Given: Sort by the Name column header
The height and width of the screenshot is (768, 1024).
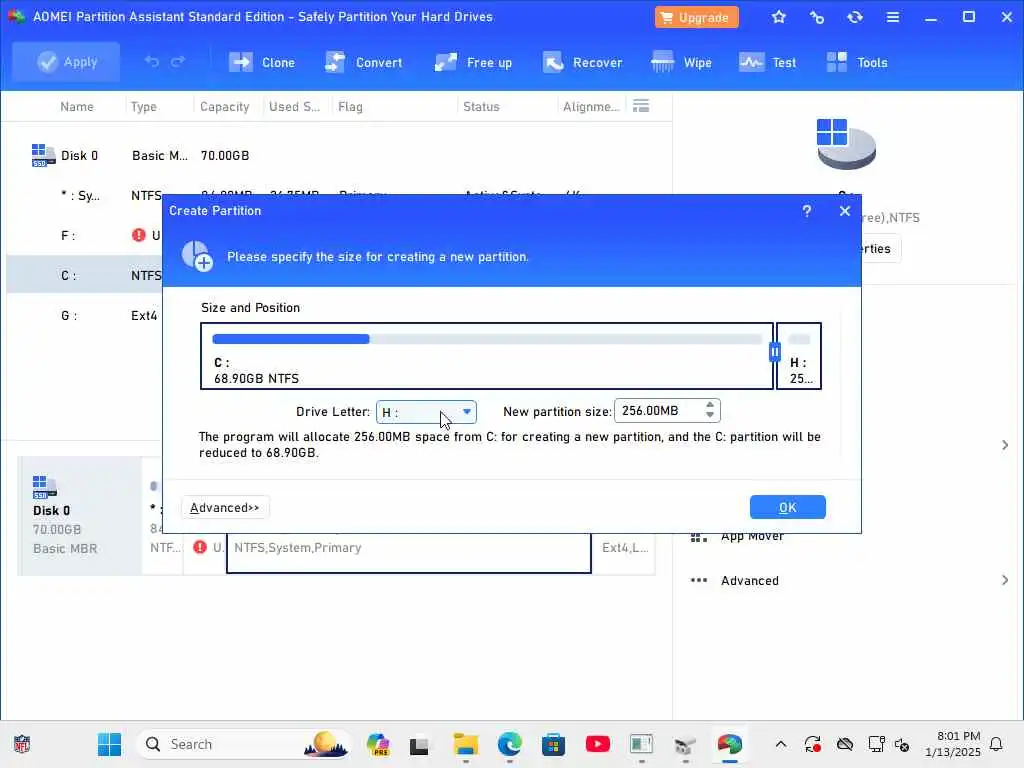Looking at the screenshot, I should pyautogui.click(x=76, y=106).
